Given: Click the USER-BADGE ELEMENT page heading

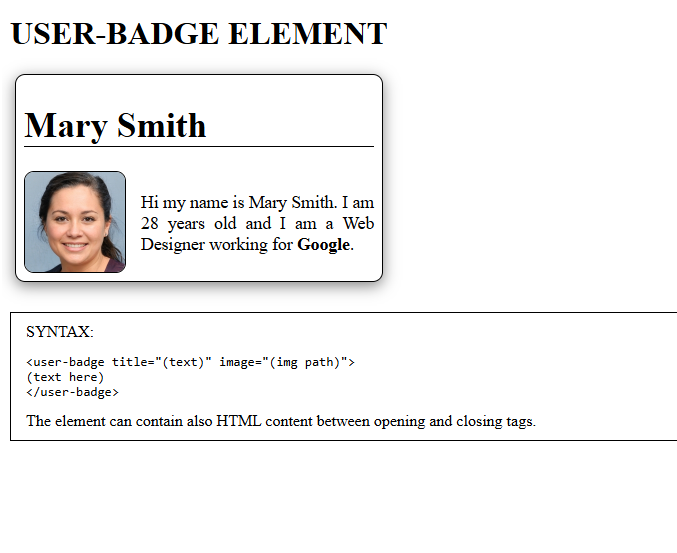Looking at the screenshot, I should [x=198, y=34].
